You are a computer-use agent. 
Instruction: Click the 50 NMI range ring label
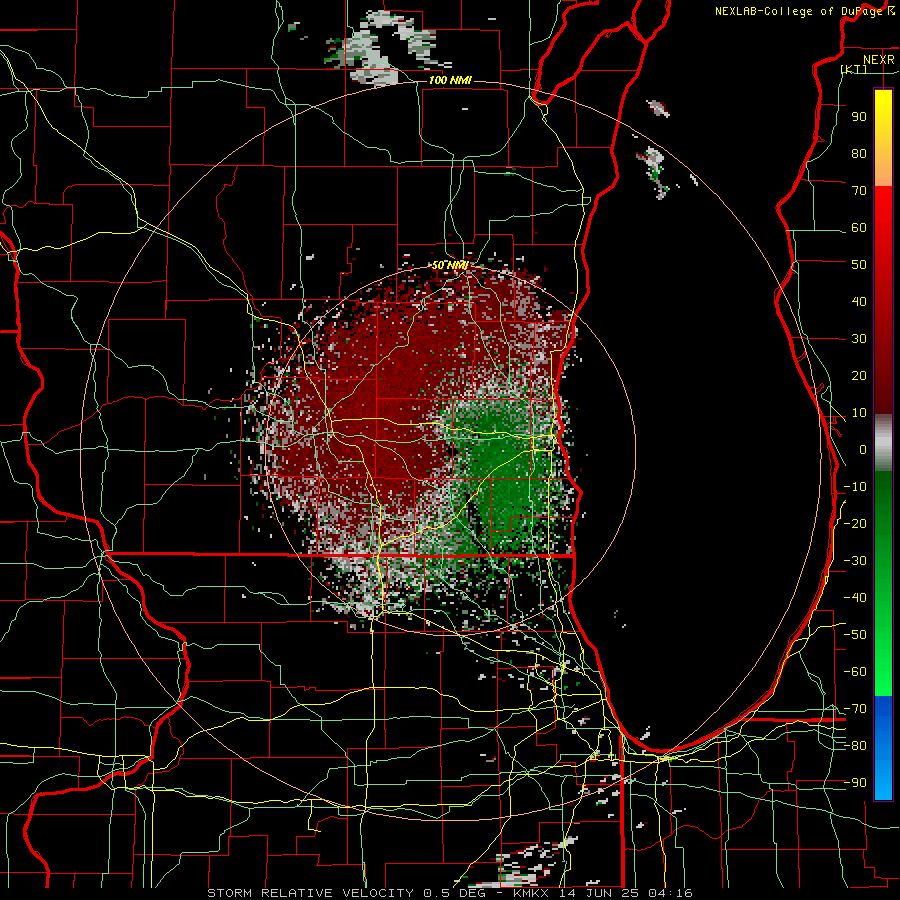pyautogui.click(x=450, y=265)
